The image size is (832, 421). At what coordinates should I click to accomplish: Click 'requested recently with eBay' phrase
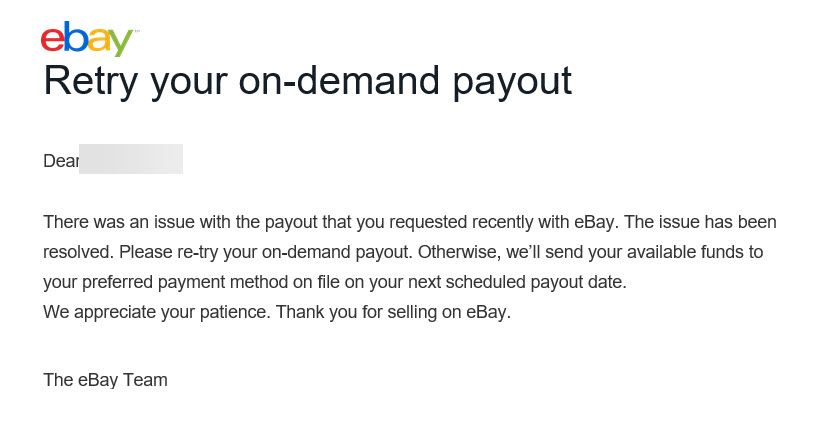504,222
